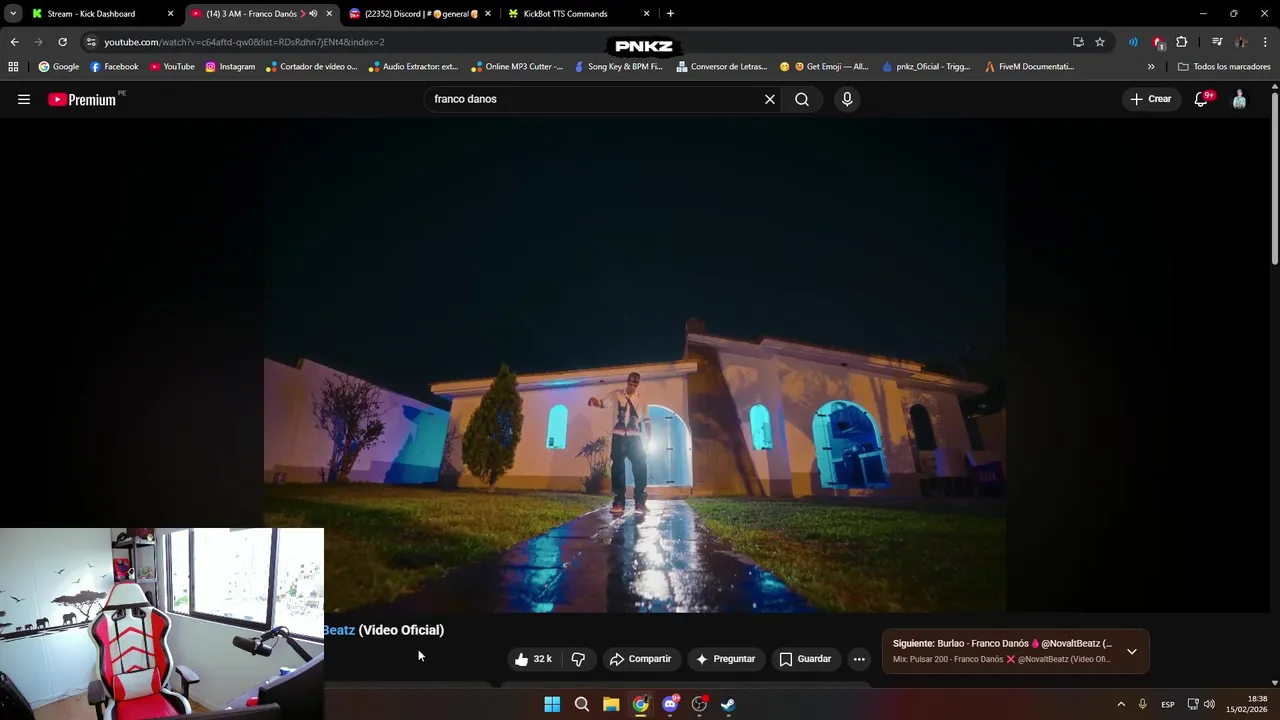The width and height of the screenshot is (1280, 720).
Task: Bookmark this page with the star
Action: (1100, 42)
